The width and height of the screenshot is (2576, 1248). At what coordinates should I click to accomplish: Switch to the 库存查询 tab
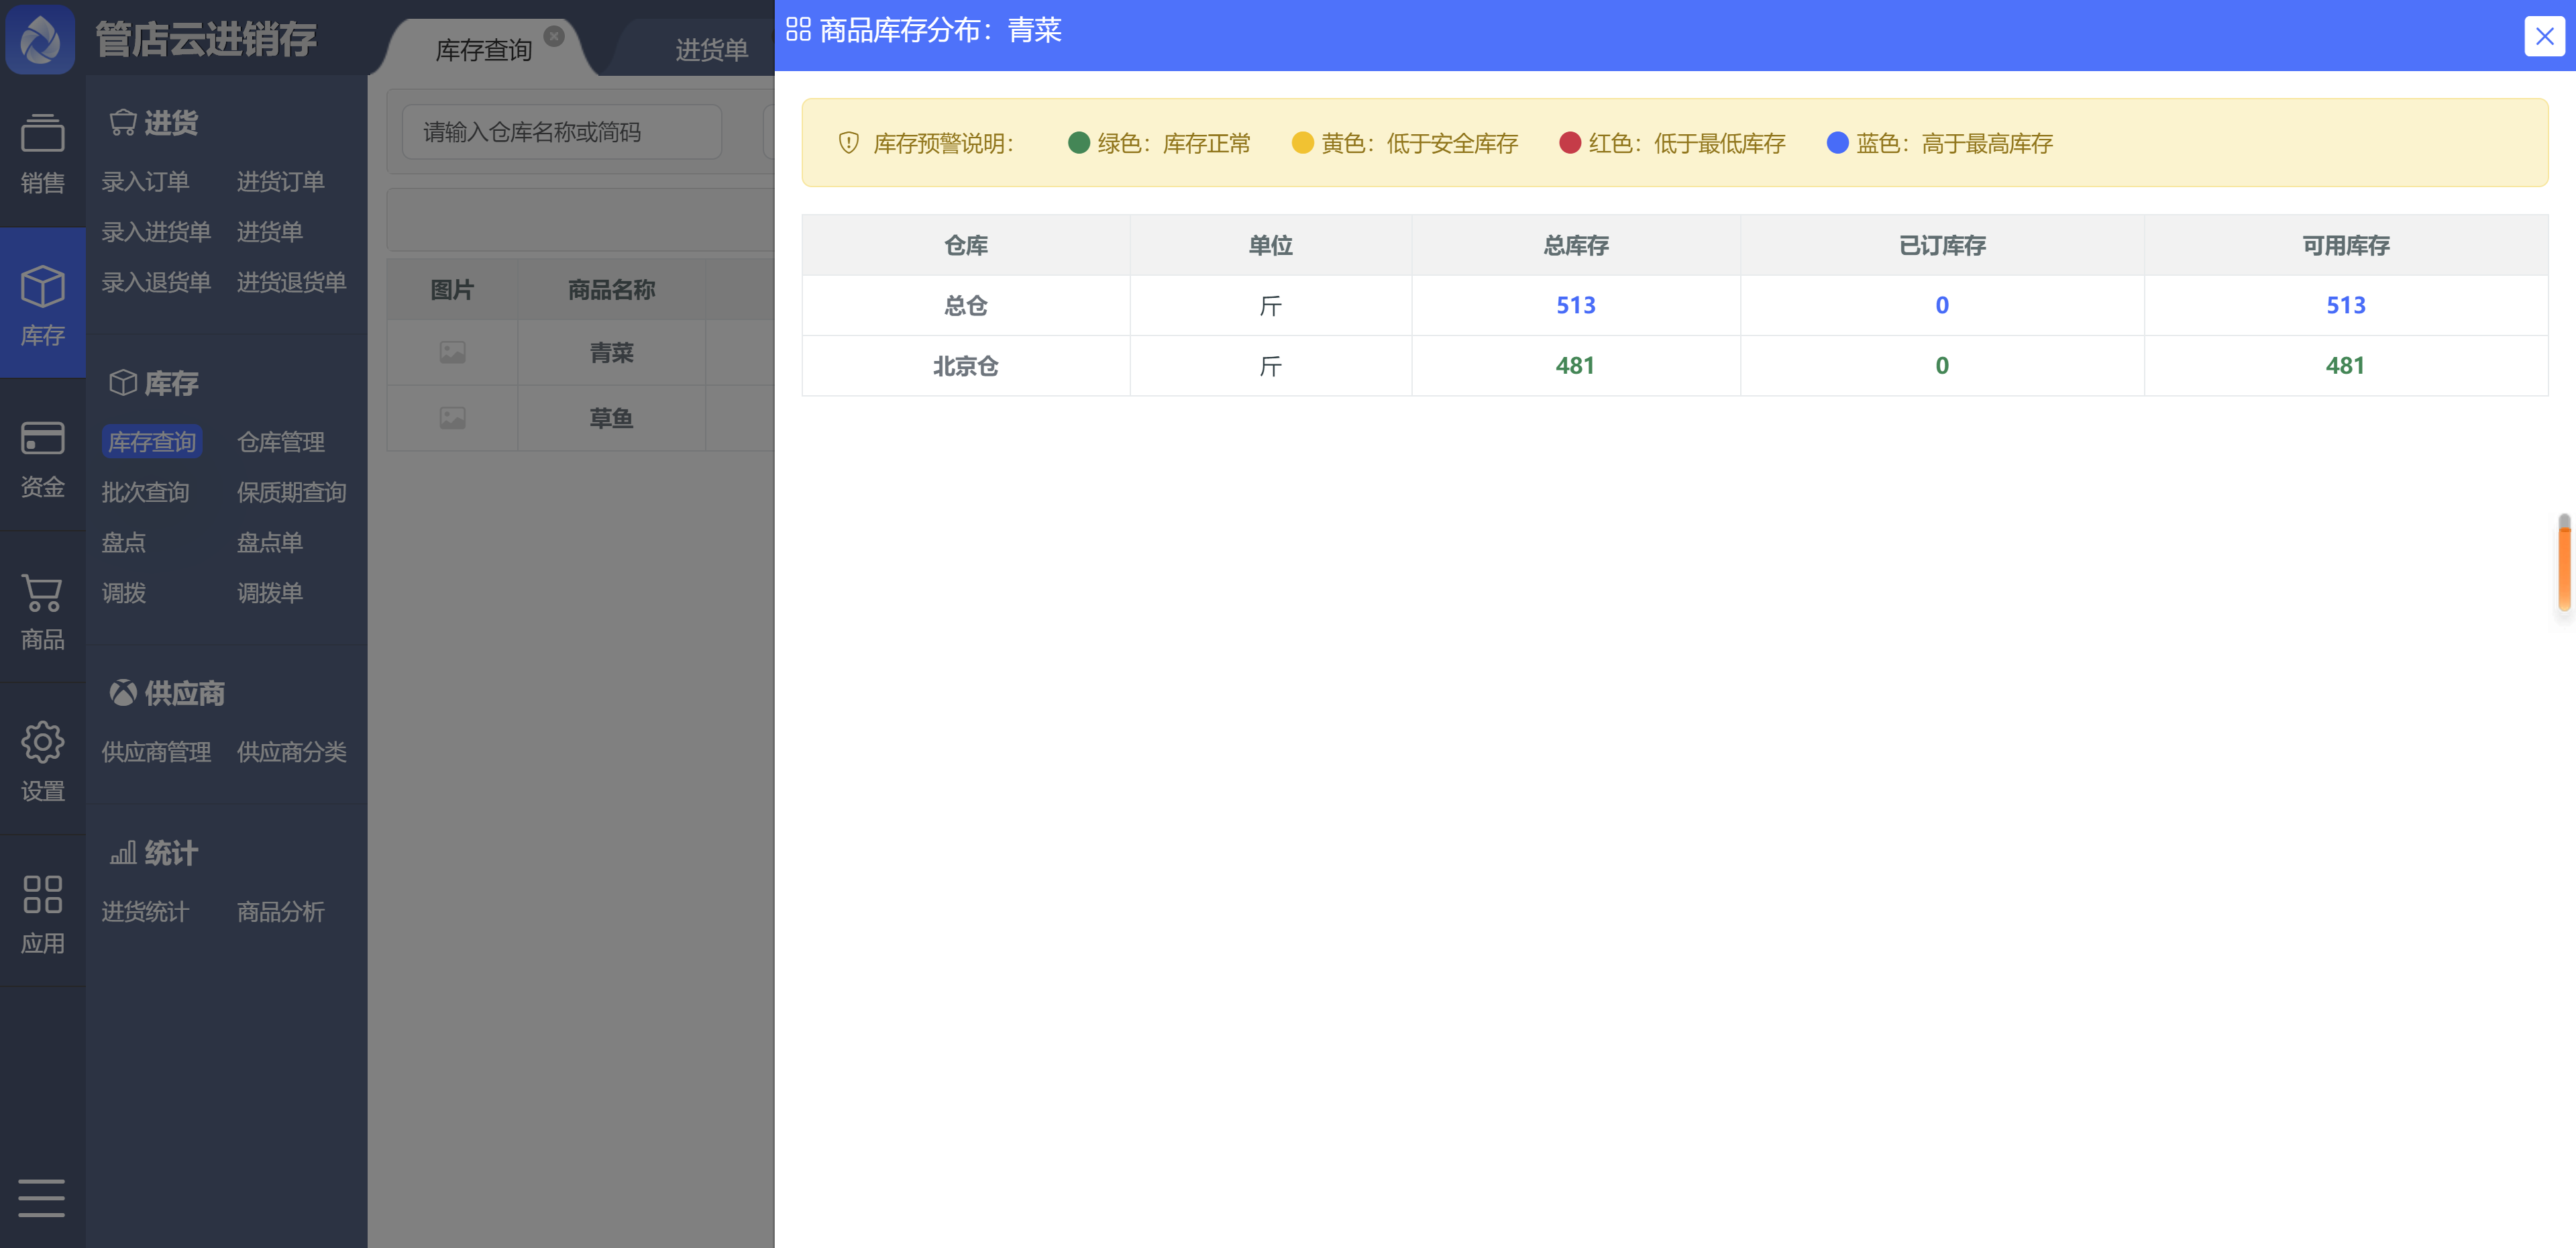pyautogui.click(x=483, y=50)
